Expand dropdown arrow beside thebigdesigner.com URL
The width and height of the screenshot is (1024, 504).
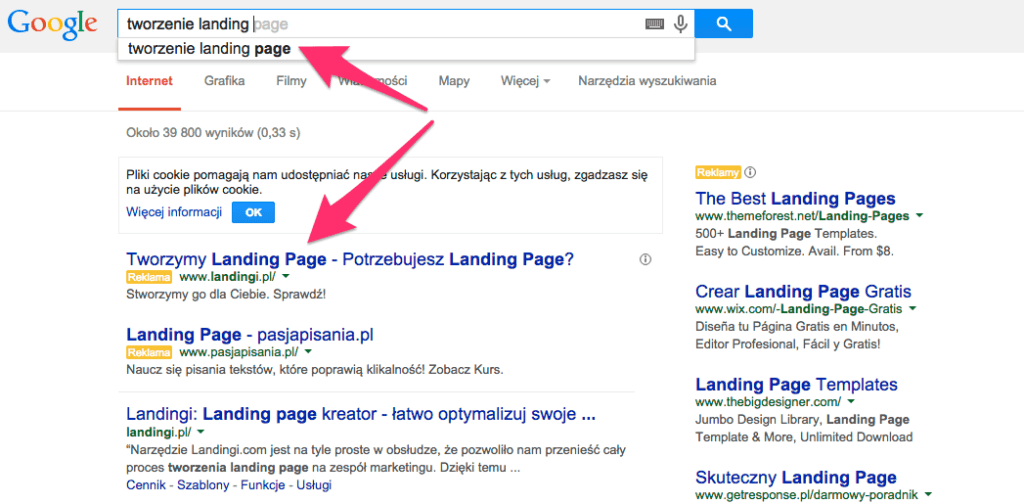pos(851,401)
